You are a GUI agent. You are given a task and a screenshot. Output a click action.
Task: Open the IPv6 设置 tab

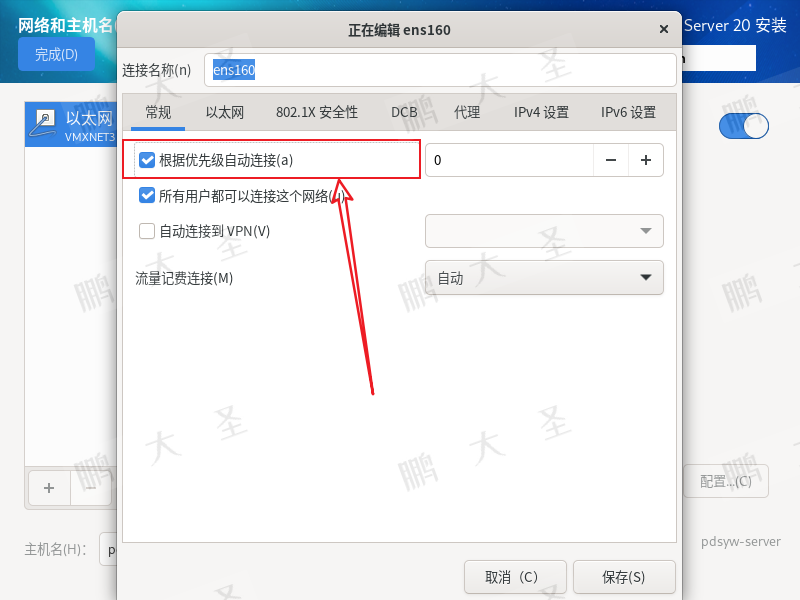tap(629, 112)
